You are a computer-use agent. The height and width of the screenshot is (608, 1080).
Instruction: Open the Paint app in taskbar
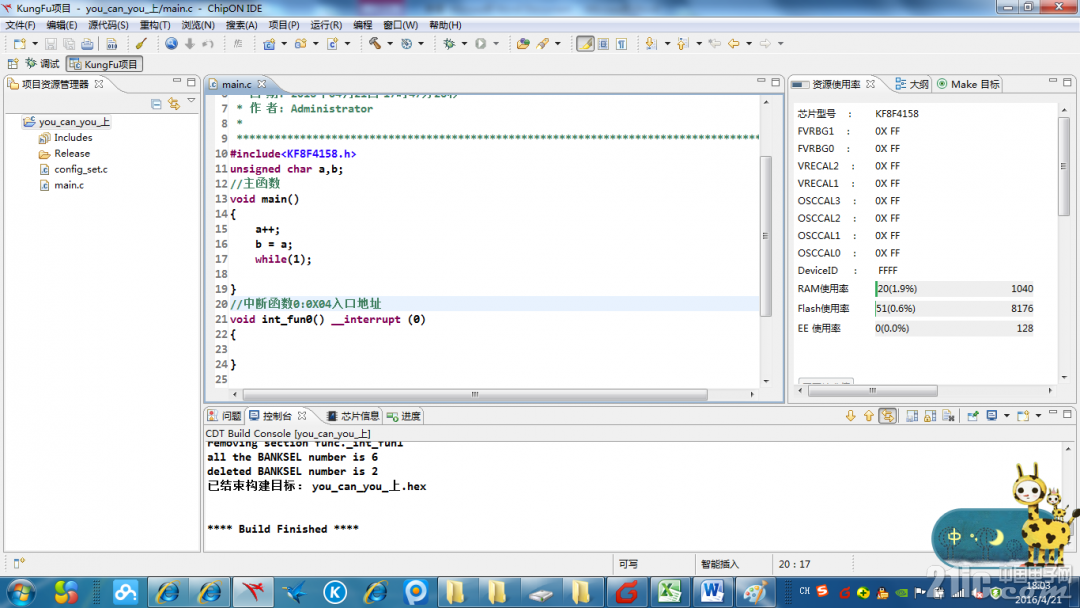point(755,592)
